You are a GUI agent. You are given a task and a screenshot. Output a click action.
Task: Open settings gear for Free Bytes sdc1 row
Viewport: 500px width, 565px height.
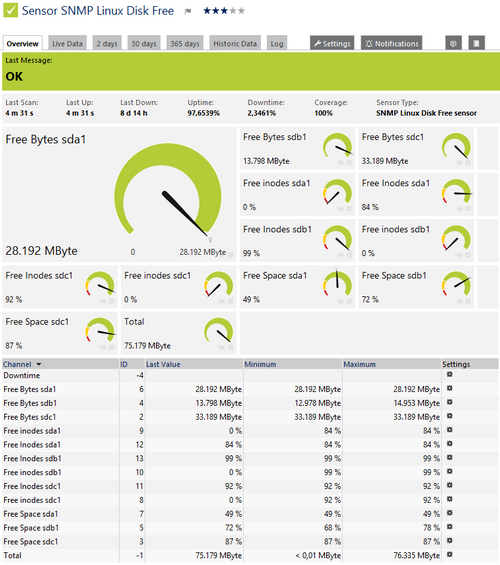tap(450, 416)
